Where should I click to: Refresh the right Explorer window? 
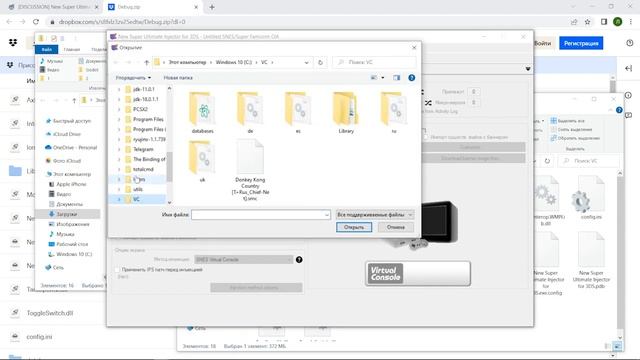(547, 161)
